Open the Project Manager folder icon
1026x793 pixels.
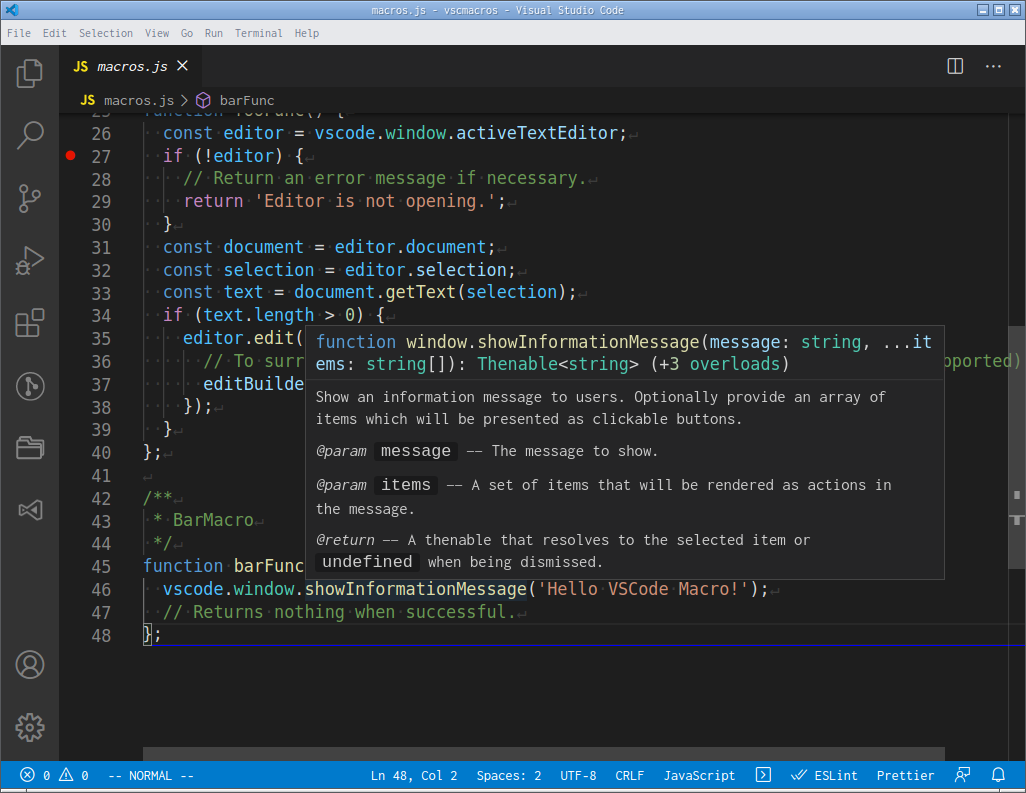(29, 448)
